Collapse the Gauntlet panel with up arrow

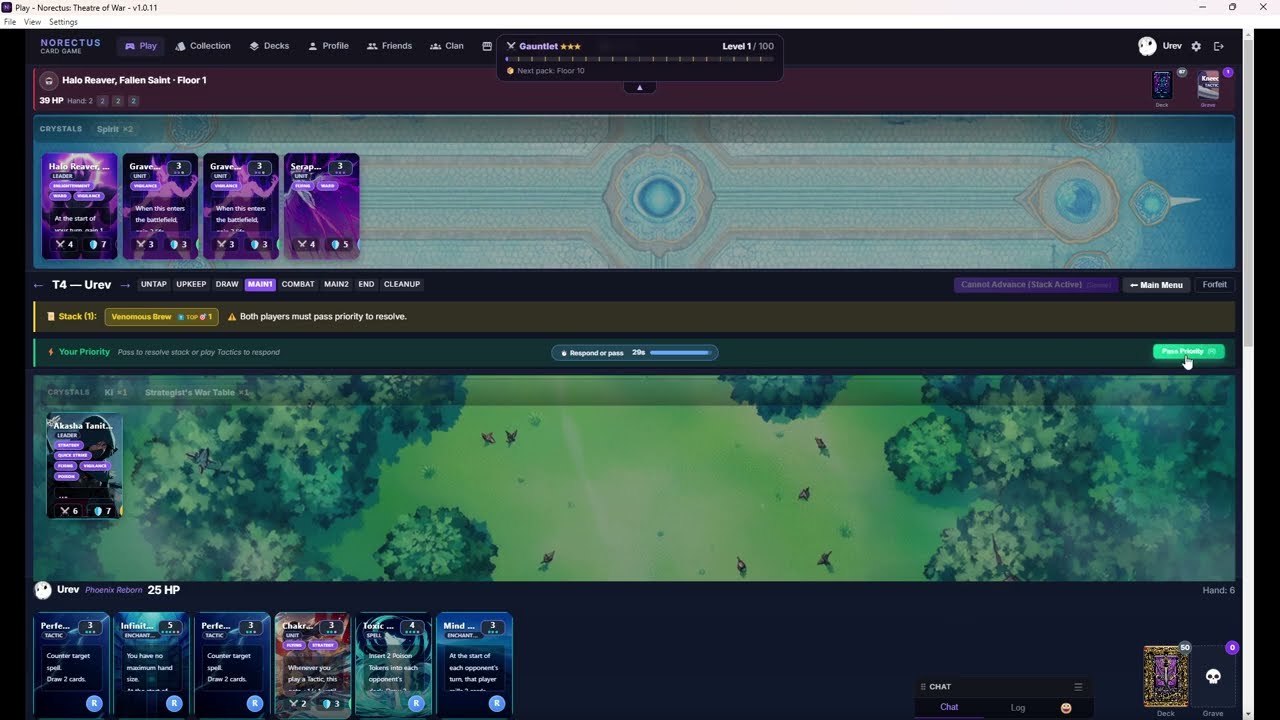pyautogui.click(x=640, y=87)
